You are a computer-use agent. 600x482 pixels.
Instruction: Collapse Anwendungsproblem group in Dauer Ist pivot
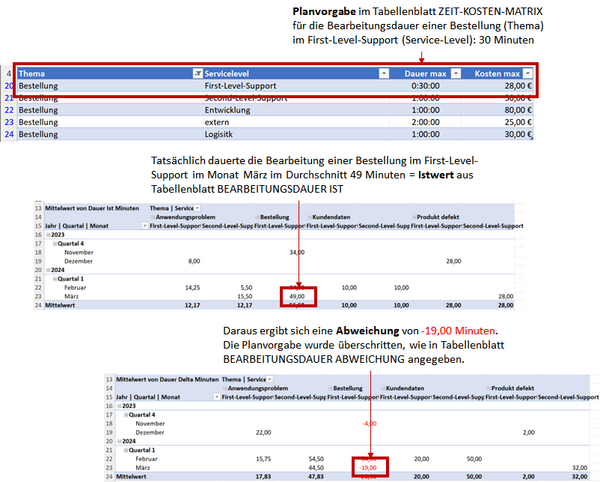click(153, 217)
